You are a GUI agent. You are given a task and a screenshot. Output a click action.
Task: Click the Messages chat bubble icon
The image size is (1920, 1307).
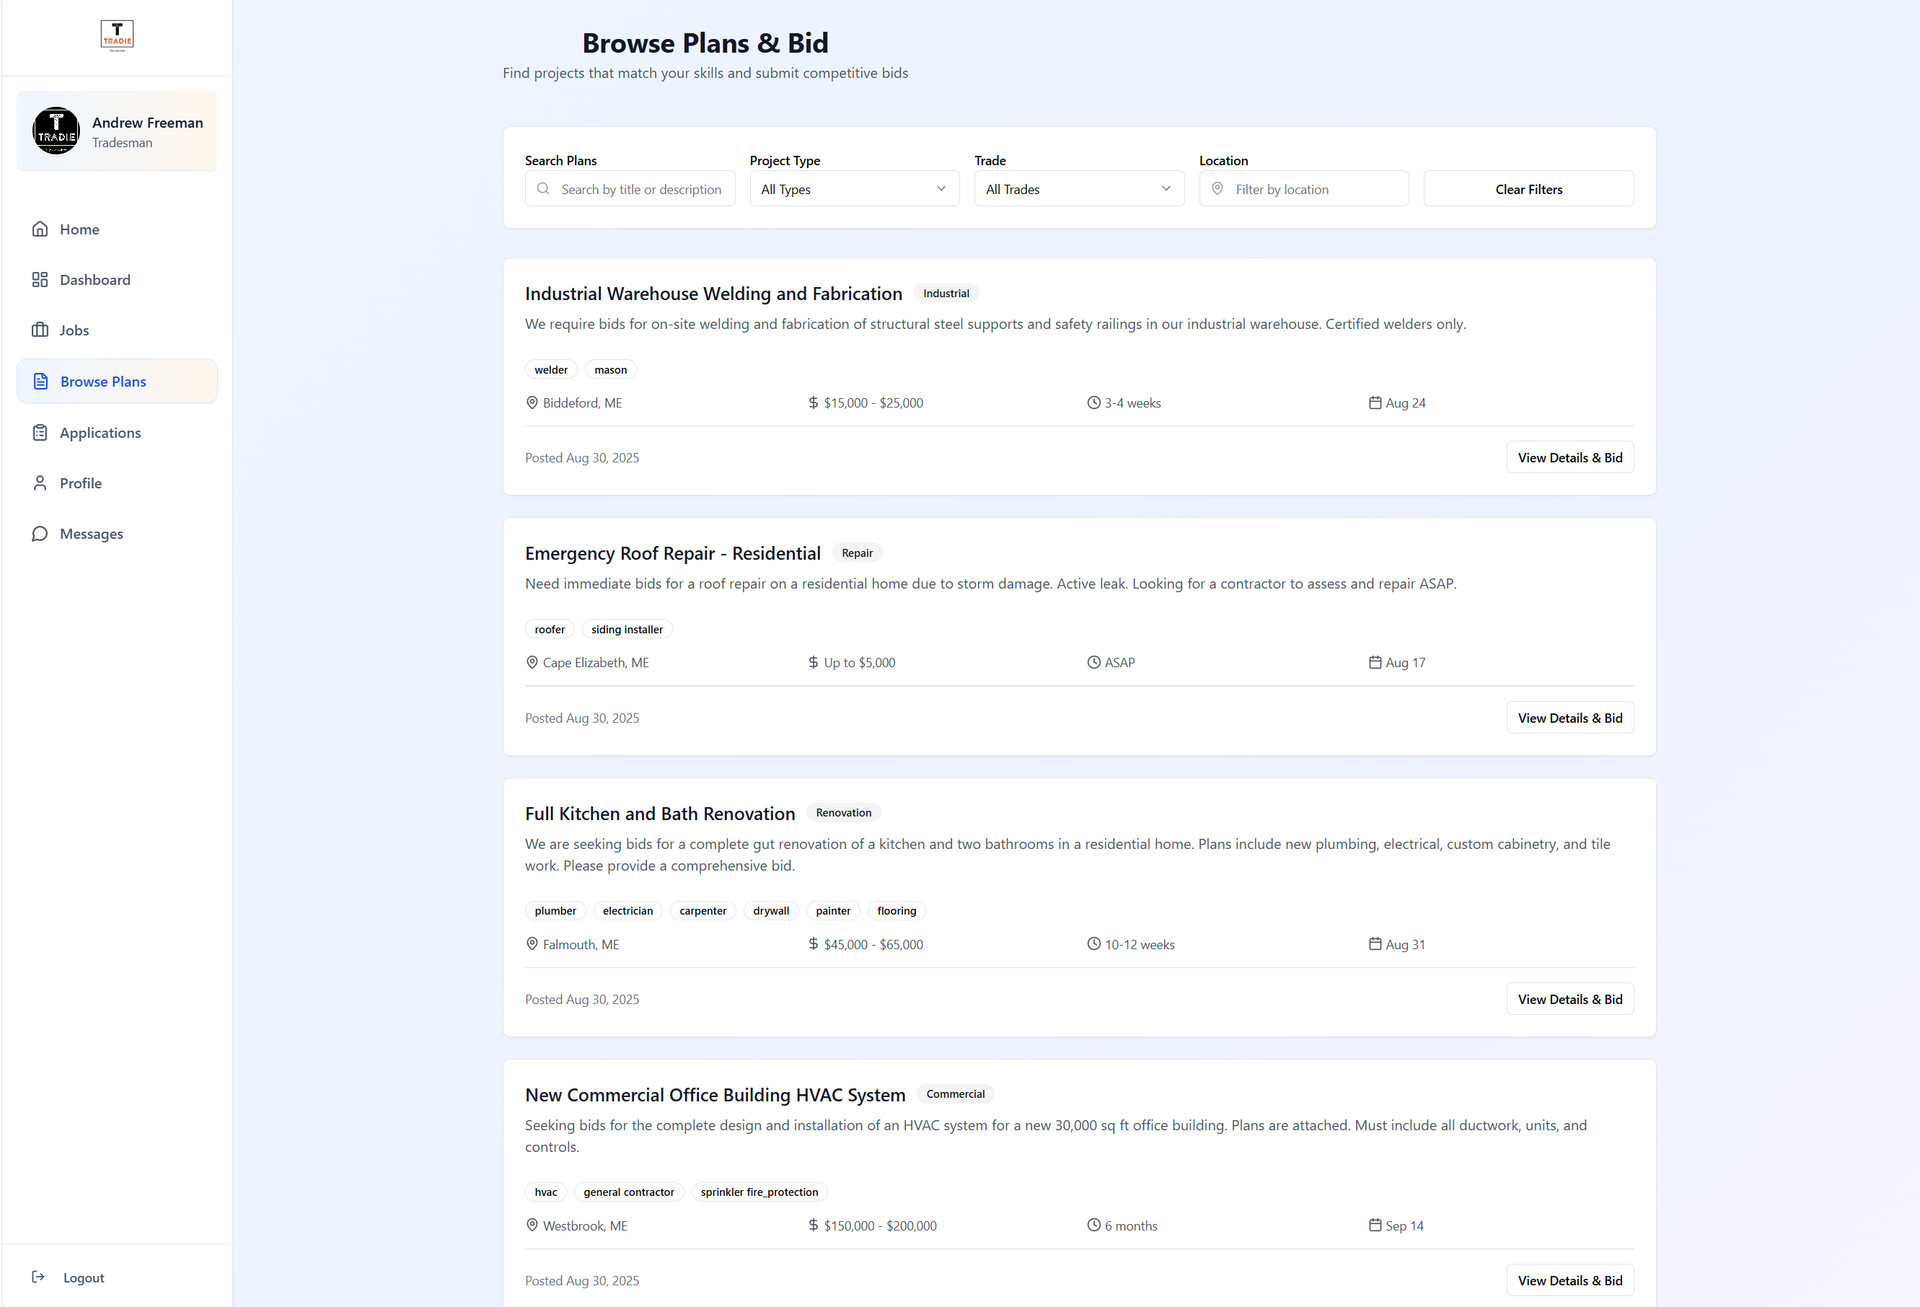point(40,534)
